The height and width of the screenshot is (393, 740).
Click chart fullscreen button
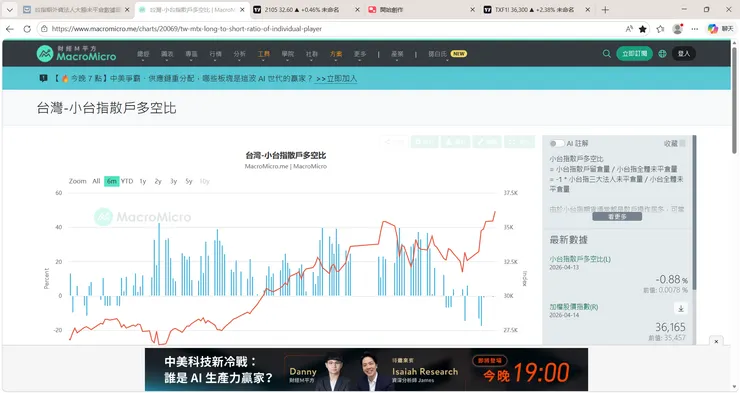[x=520, y=142]
